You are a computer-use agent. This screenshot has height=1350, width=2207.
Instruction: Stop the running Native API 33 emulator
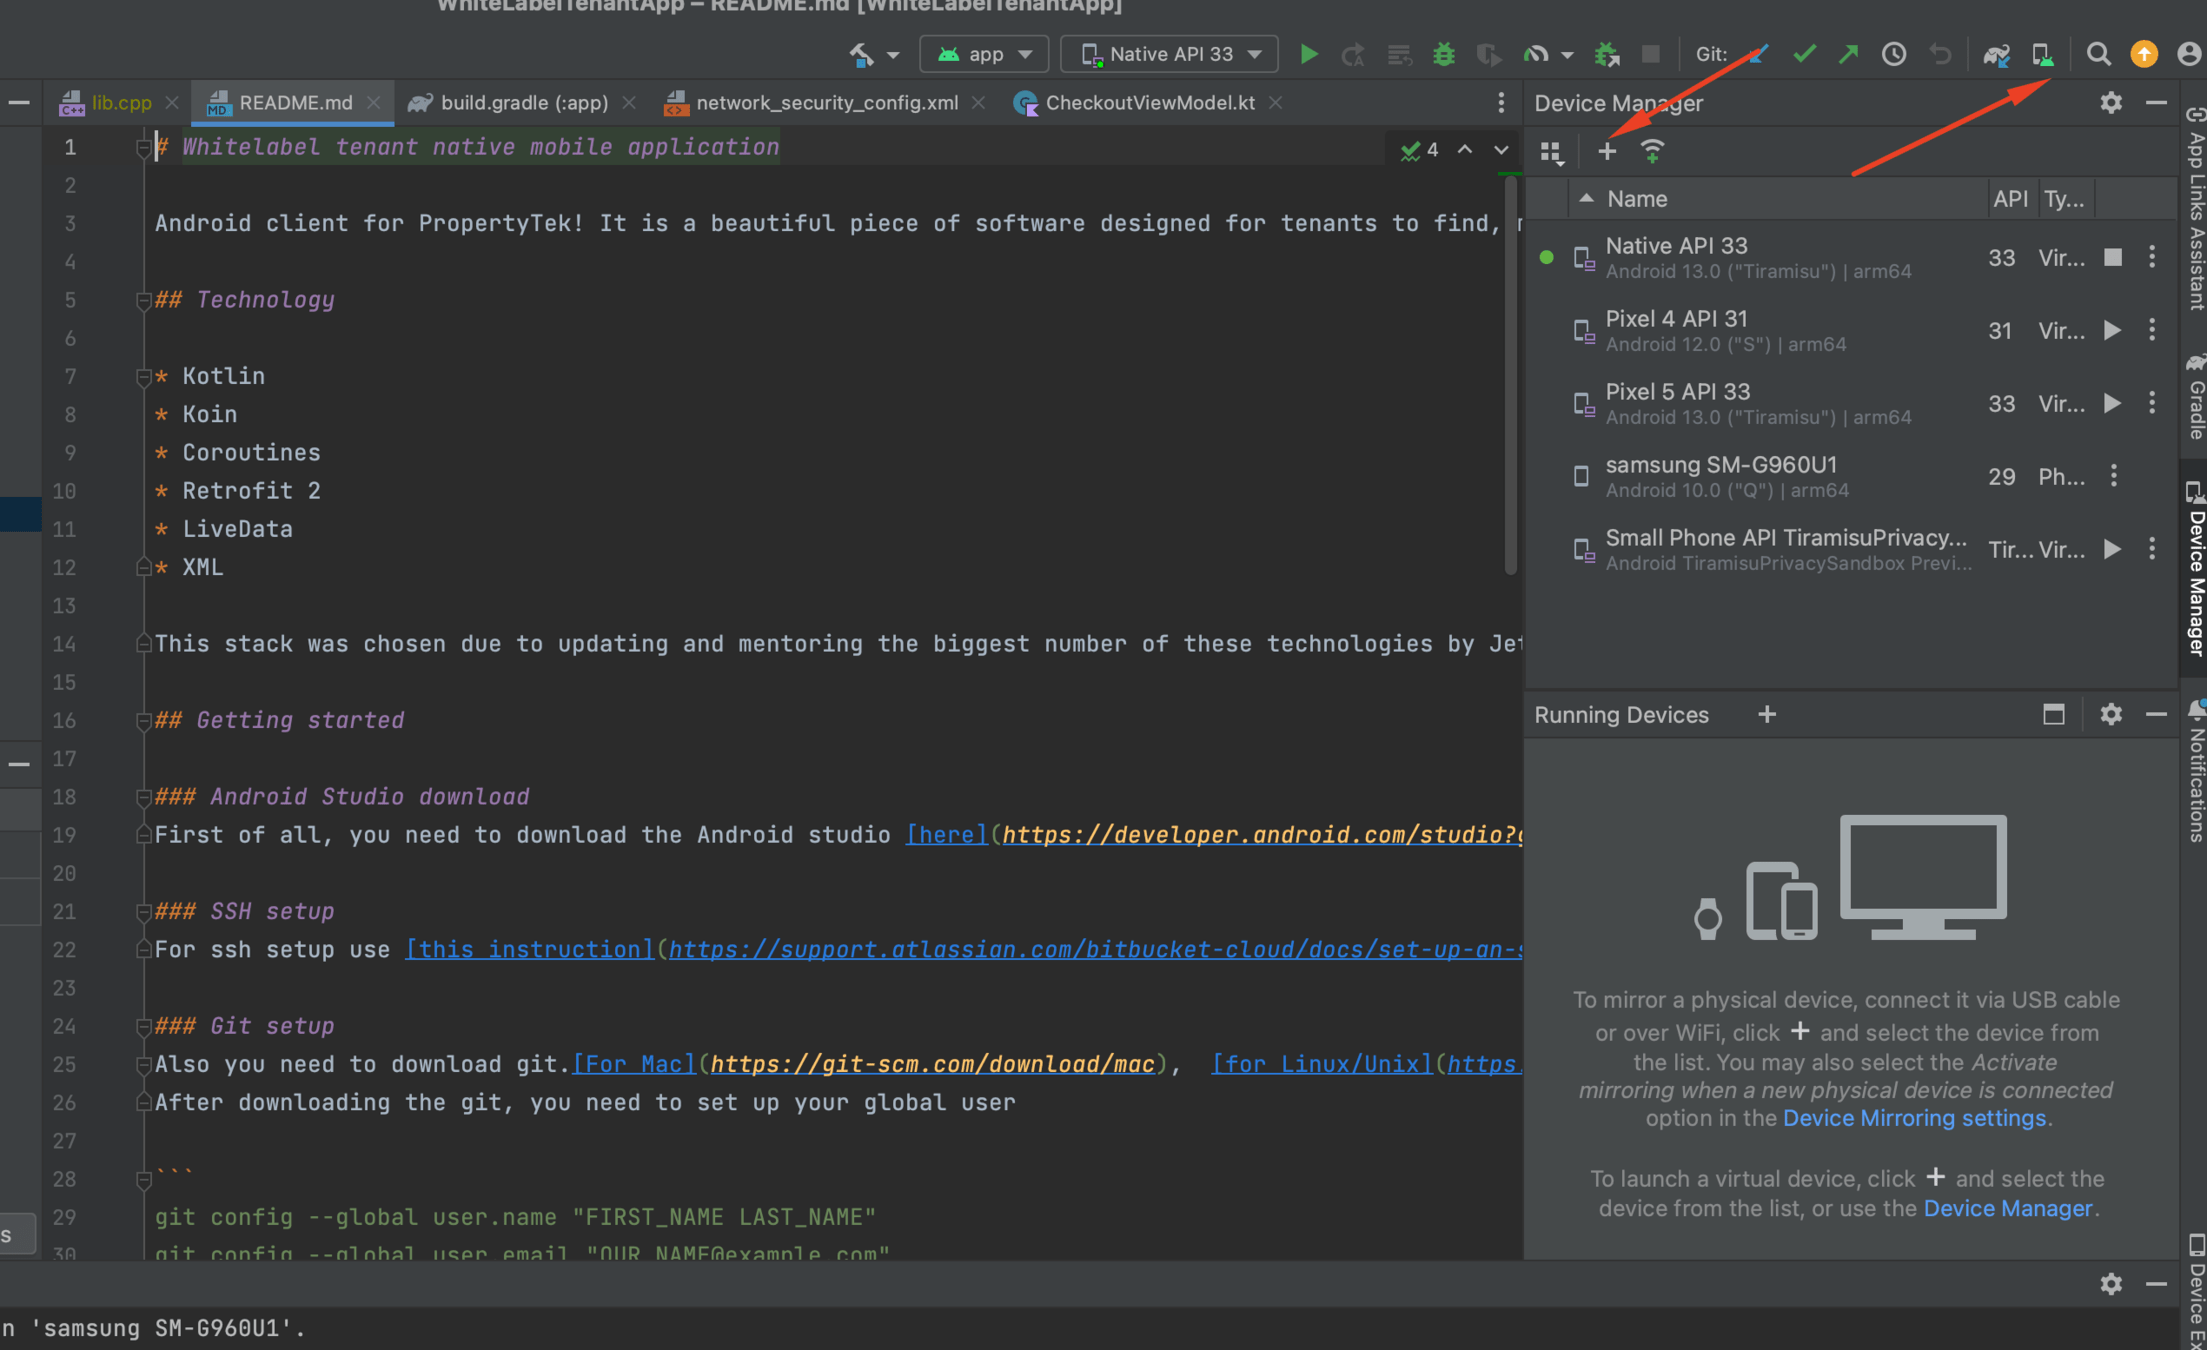2112,257
